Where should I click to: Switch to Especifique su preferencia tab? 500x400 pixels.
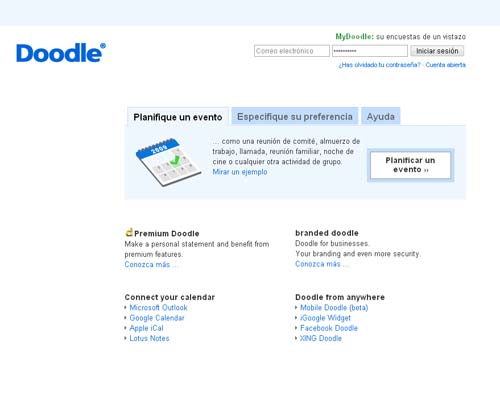pyautogui.click(x=295, y=116)
